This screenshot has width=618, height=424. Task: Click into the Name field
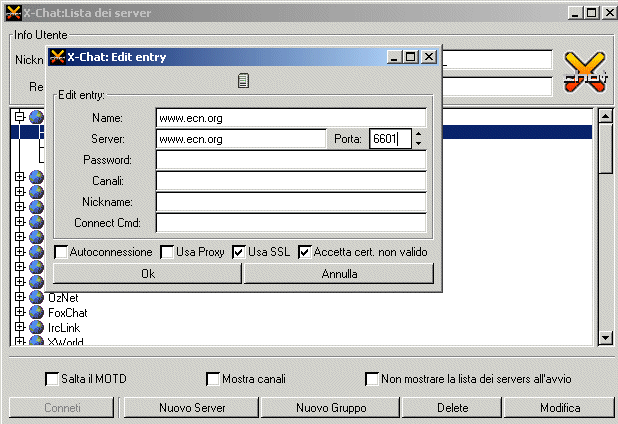click(x=291, y=118)
